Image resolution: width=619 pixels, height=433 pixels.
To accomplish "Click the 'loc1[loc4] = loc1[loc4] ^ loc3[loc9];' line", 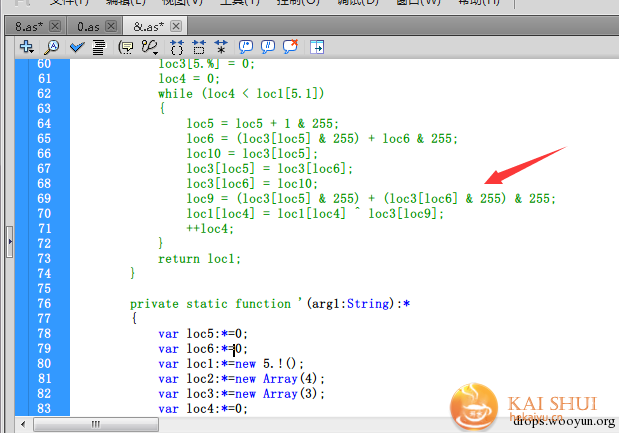I will tap(315, 214).
